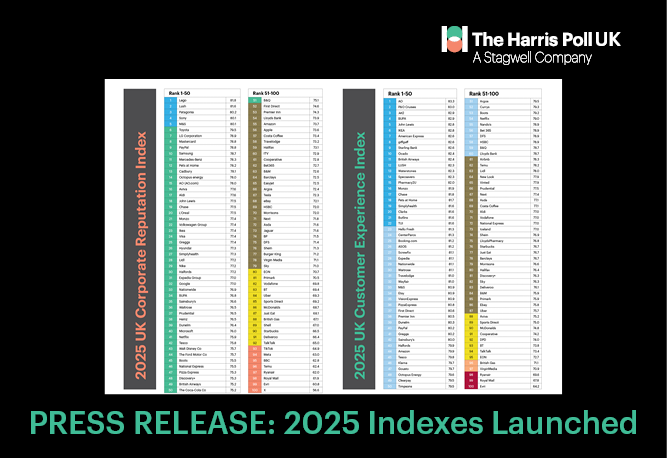
Task: Select the 'Timpsons' row
Action: [x=420, y=387]
